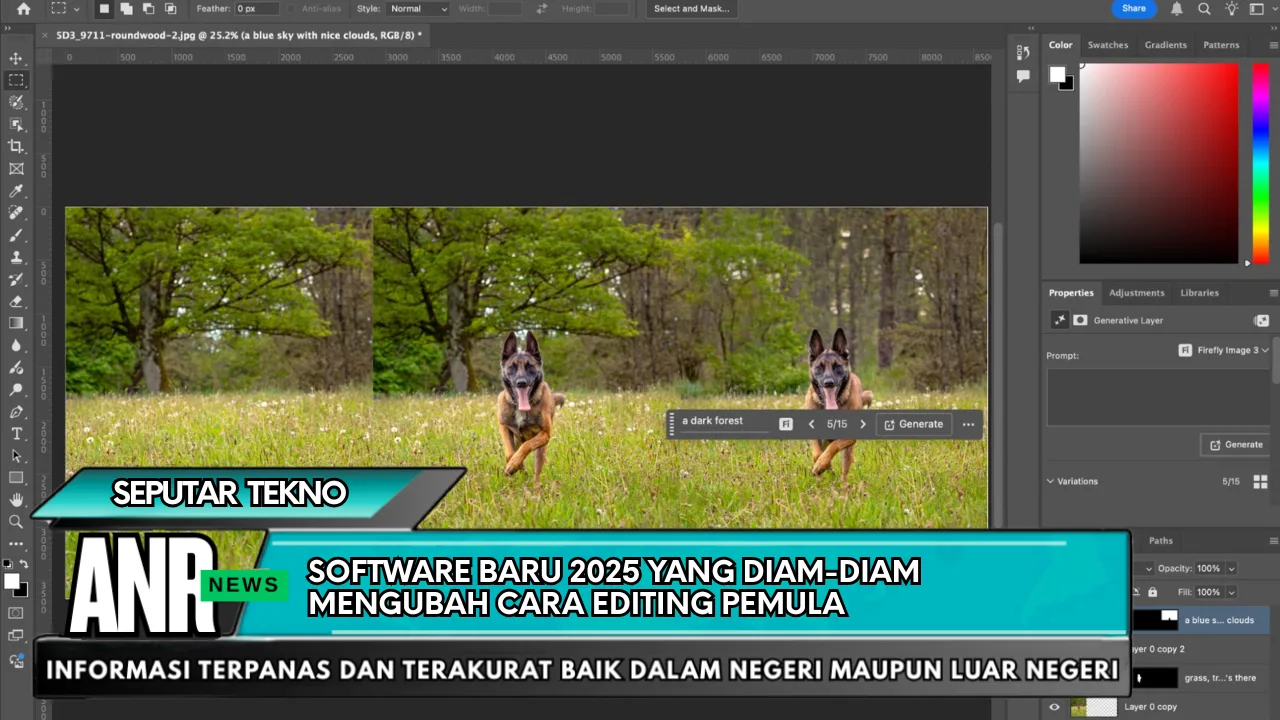Screen dimensions: 1280x720
Task: Open notifications bell icon
Action: pyautogui.click(x=1178, y=9)
